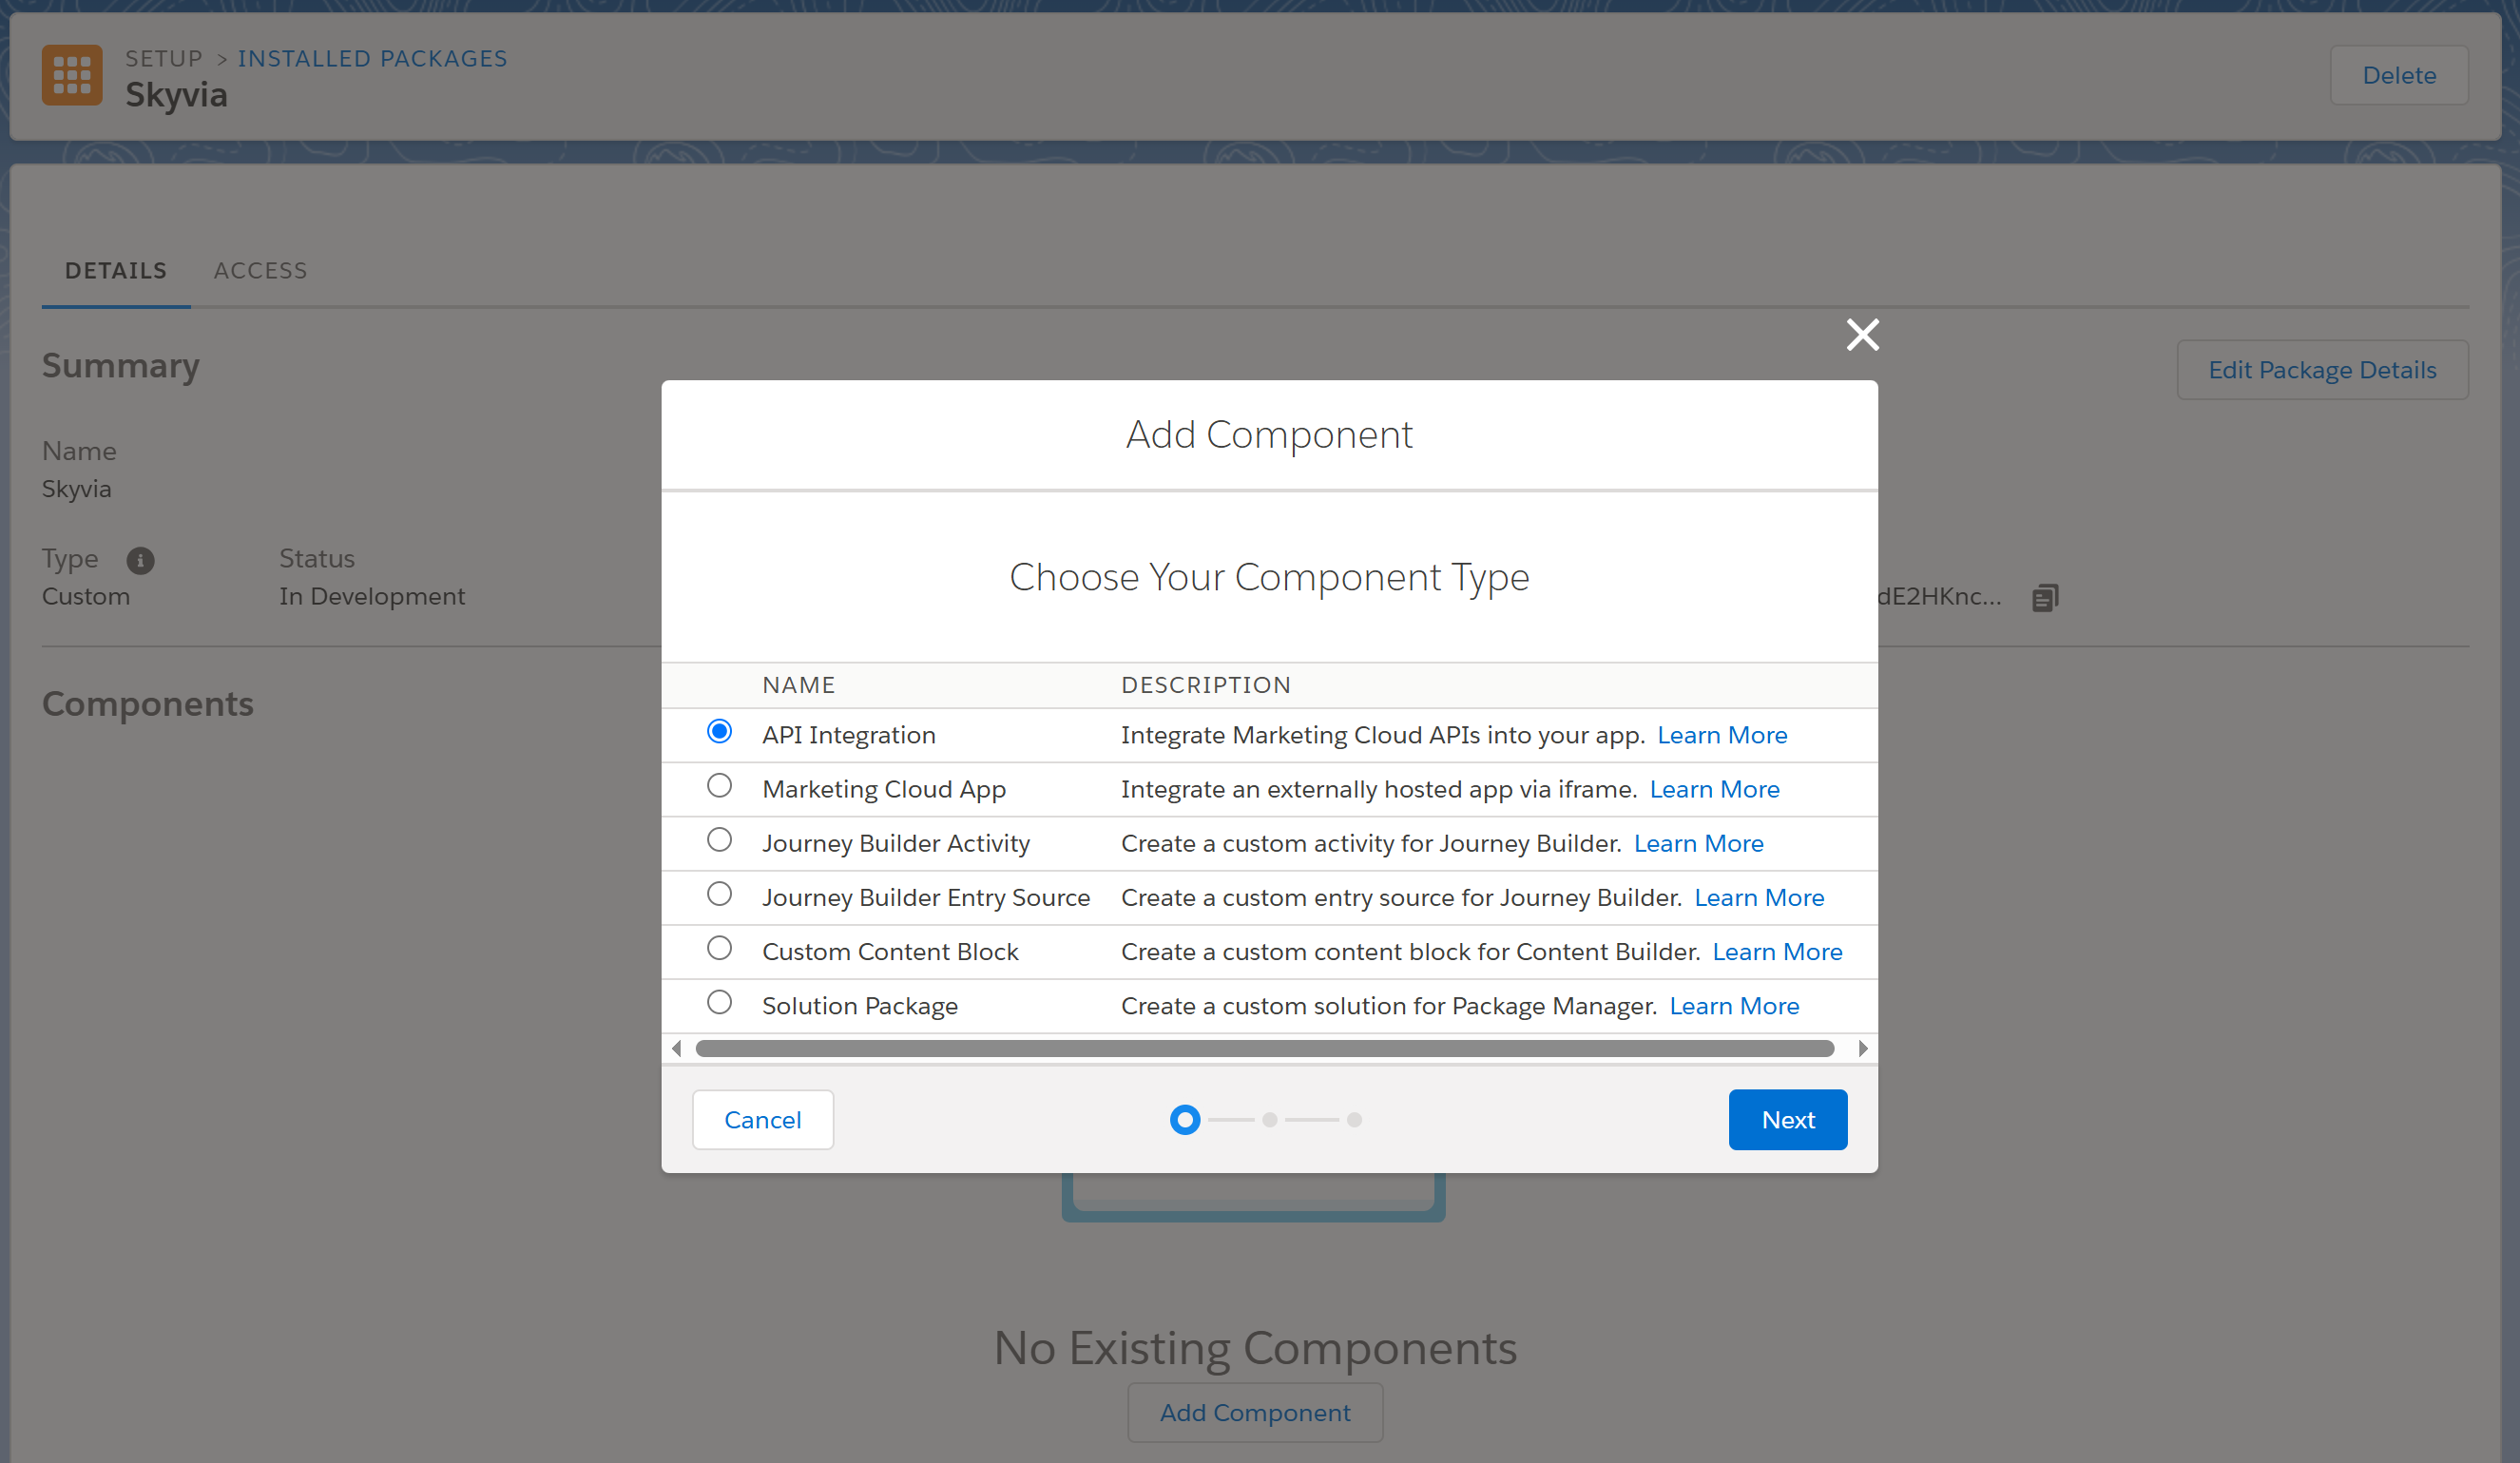Click the Skyvia name value in Summary
2520x1463 pixels.
tap(76, 489)
